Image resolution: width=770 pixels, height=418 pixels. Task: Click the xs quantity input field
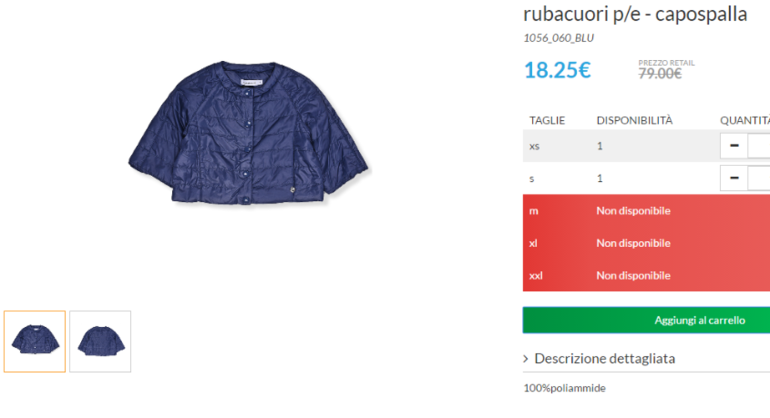[x=759, y=146]
